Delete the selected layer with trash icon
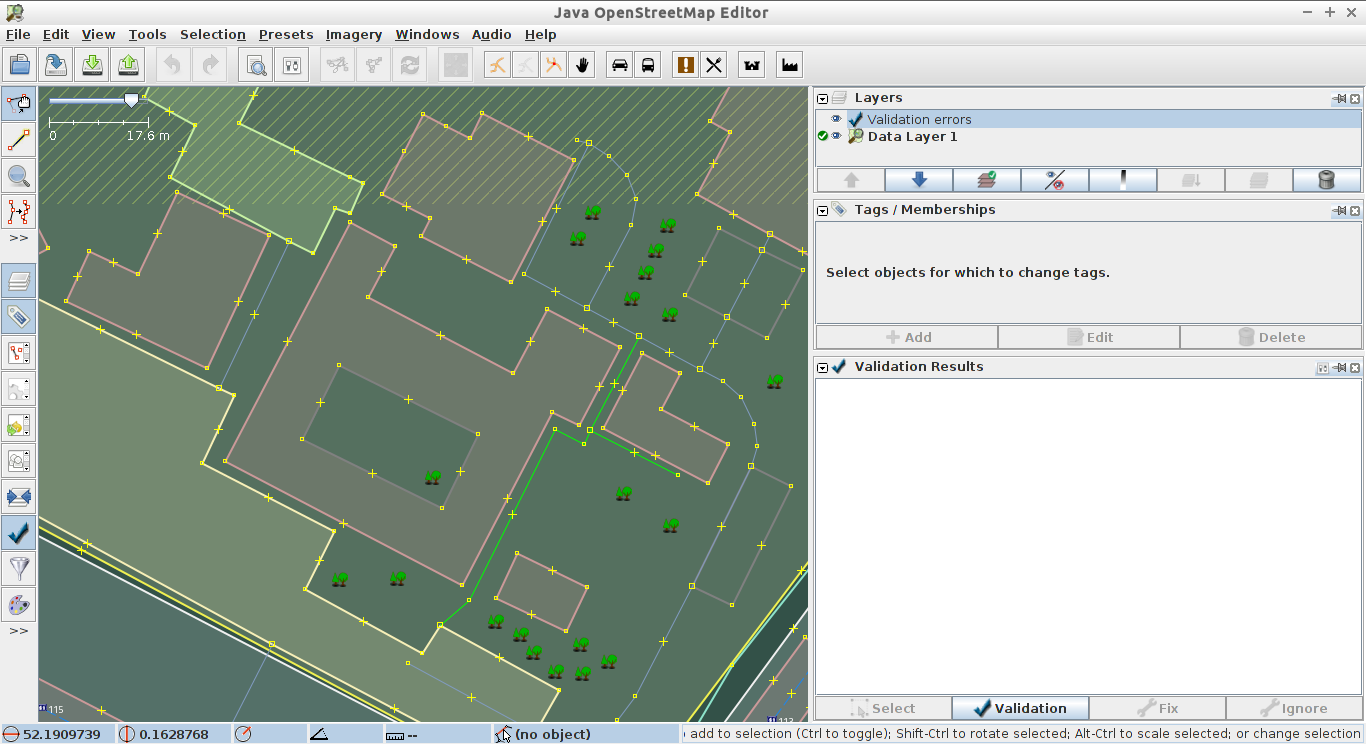1366x744 pixels. (x=1326, y=180)
